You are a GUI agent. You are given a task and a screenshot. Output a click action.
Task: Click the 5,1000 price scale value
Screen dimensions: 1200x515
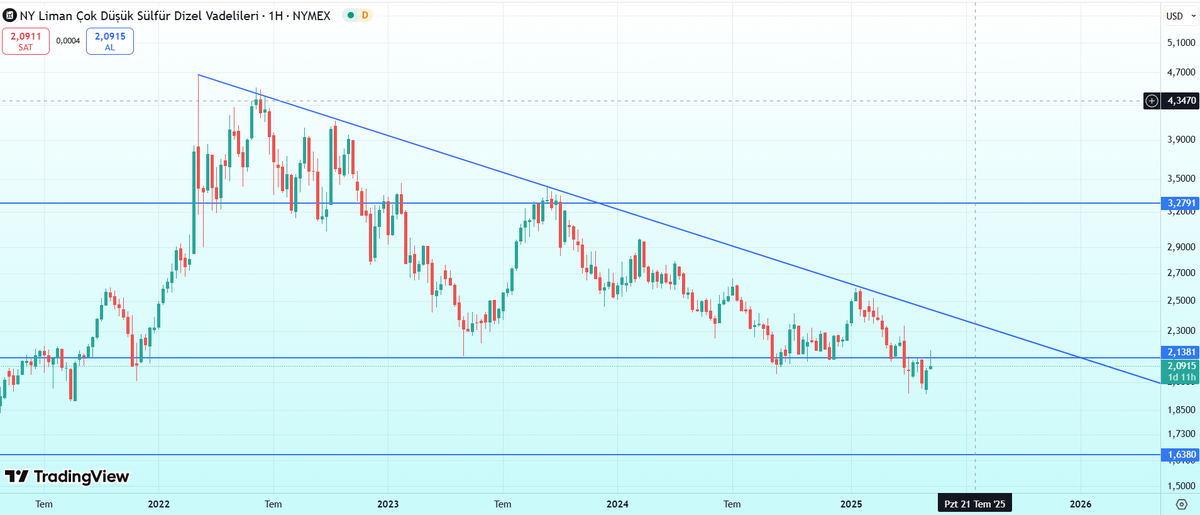click(x=1182, y=43)
